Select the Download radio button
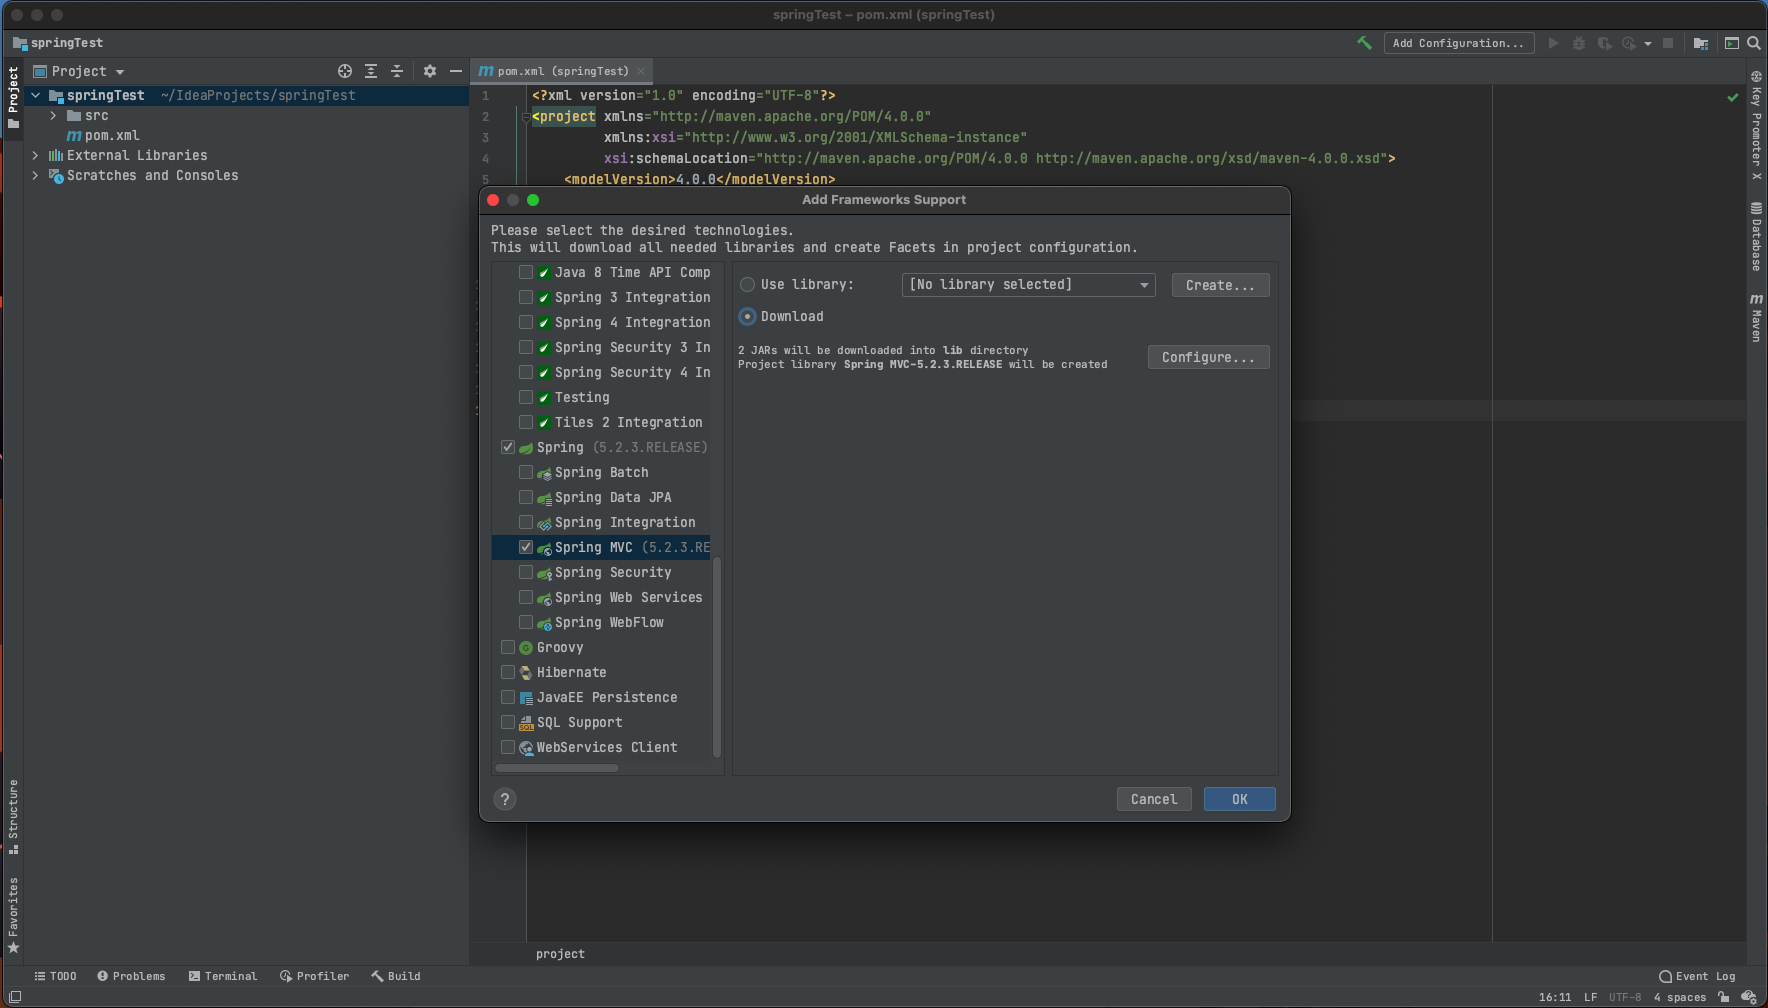Viewport: 1768px width, 1008px height. [x=747, y=316]
